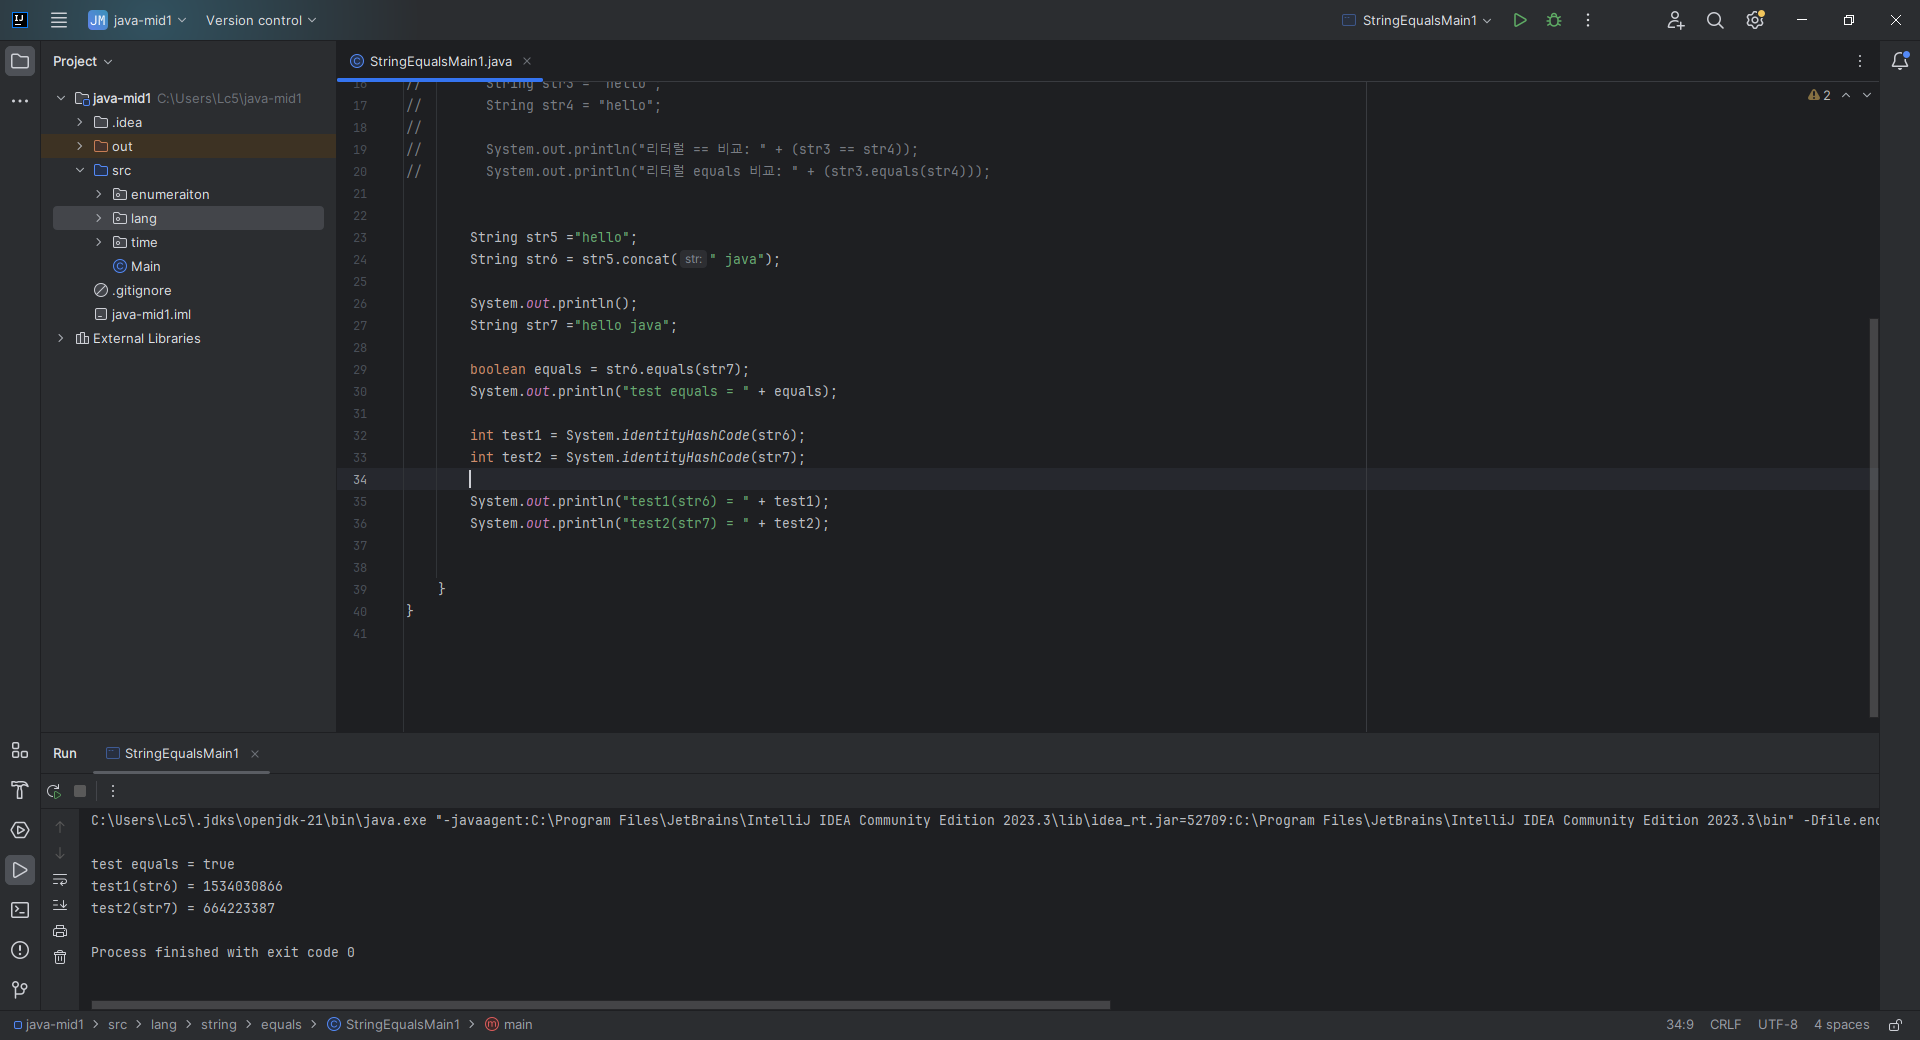The height and width of the screenshot is (1040, 1920).
Task: Open Notifications bell
Action: pyautogui.click(x=1900, y=61)
